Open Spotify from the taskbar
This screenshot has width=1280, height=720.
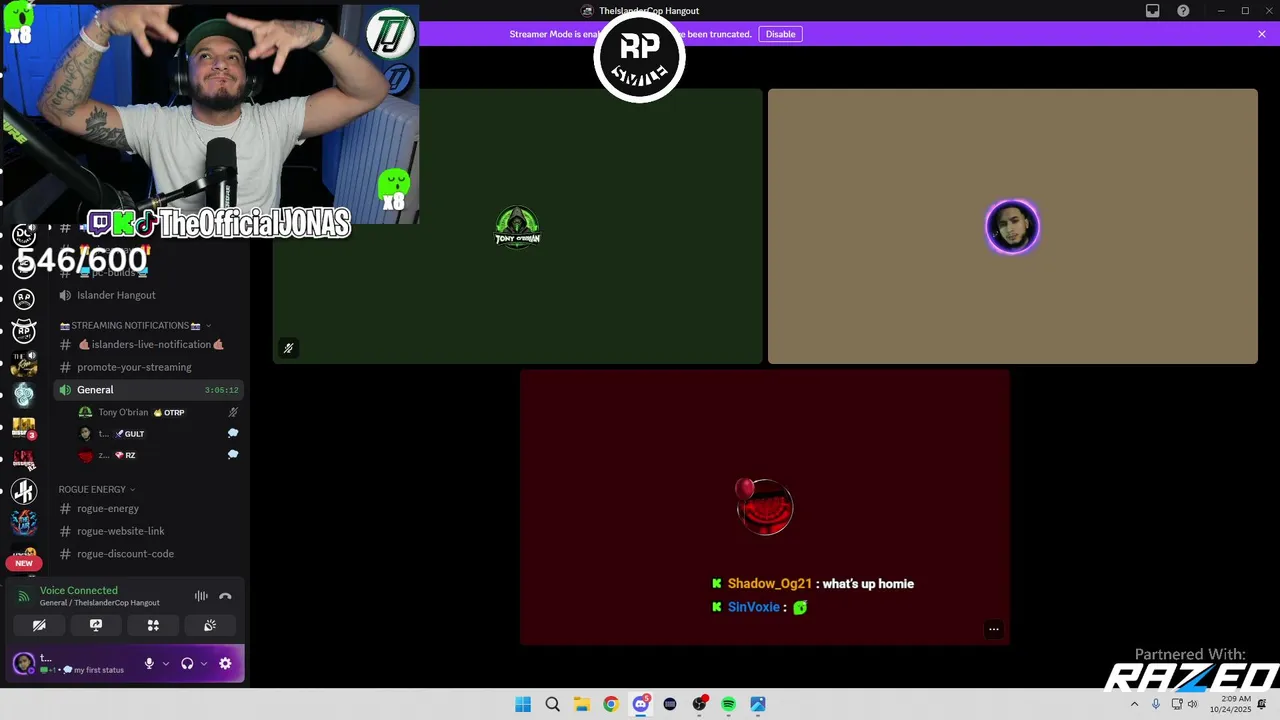(x=728, y=704)
